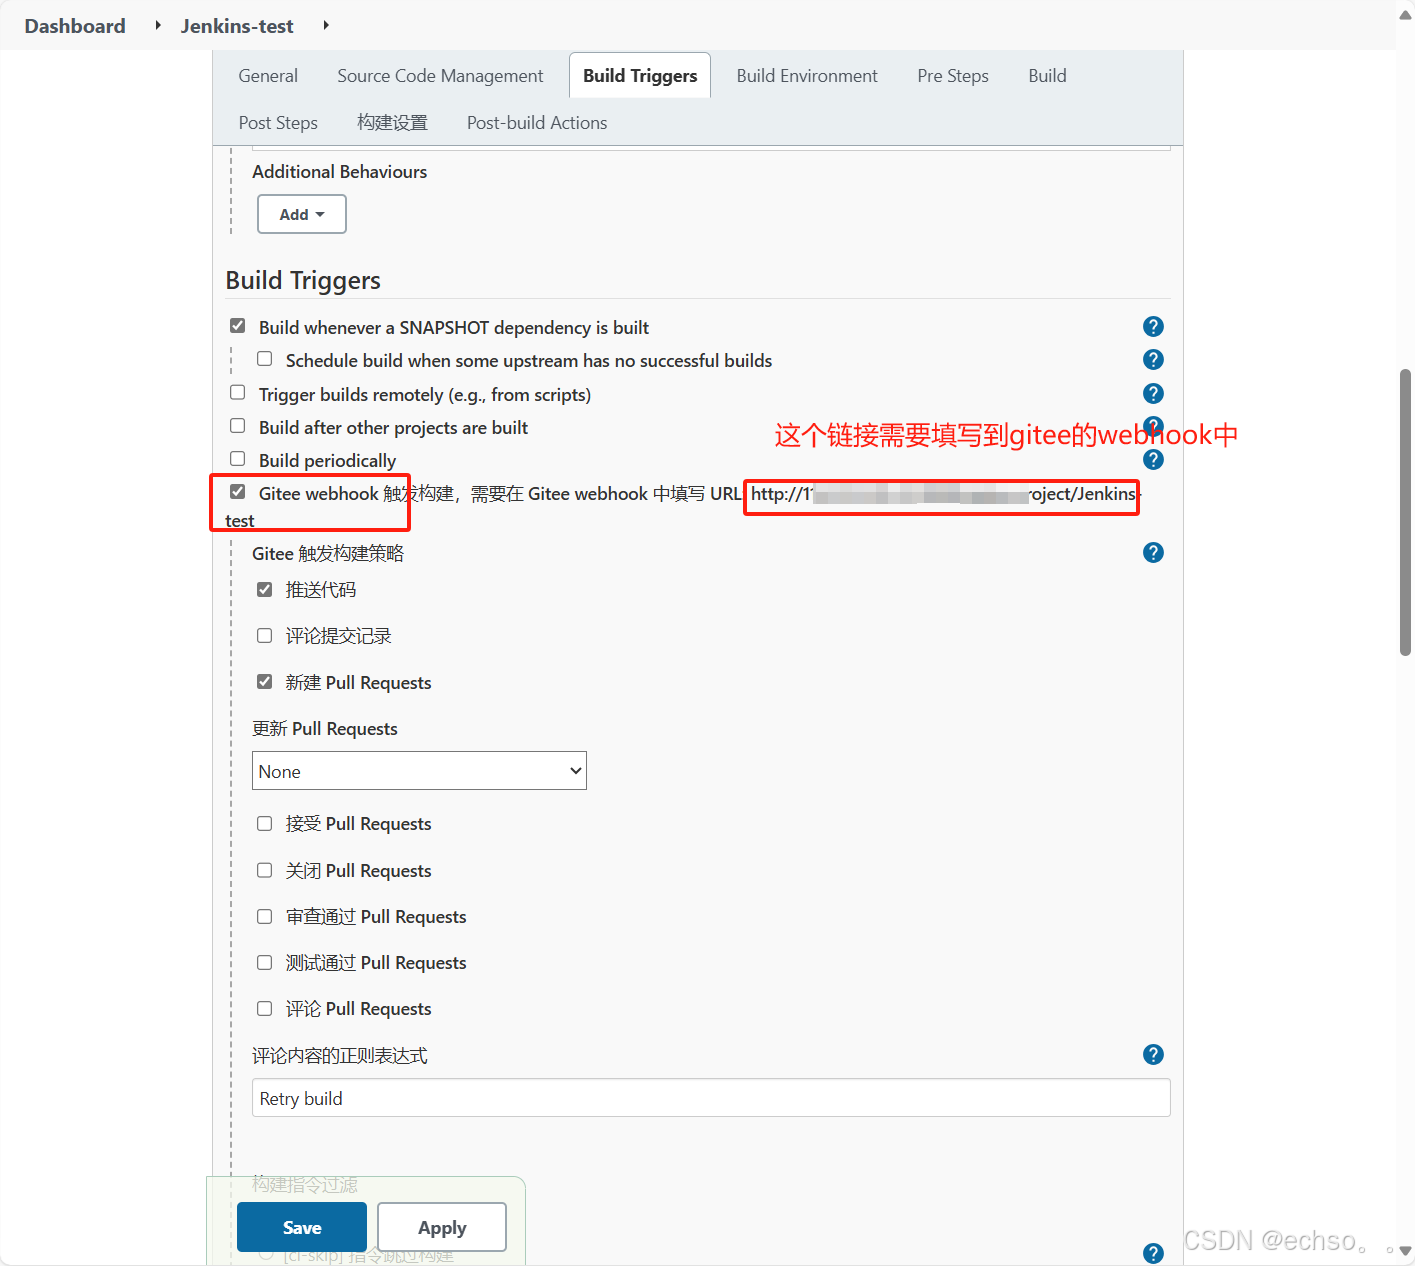1415x1266 pixels.
Task: Open help for Gitee 触发构建策略
Action: pyautogui.click(x=1153, y=553)
